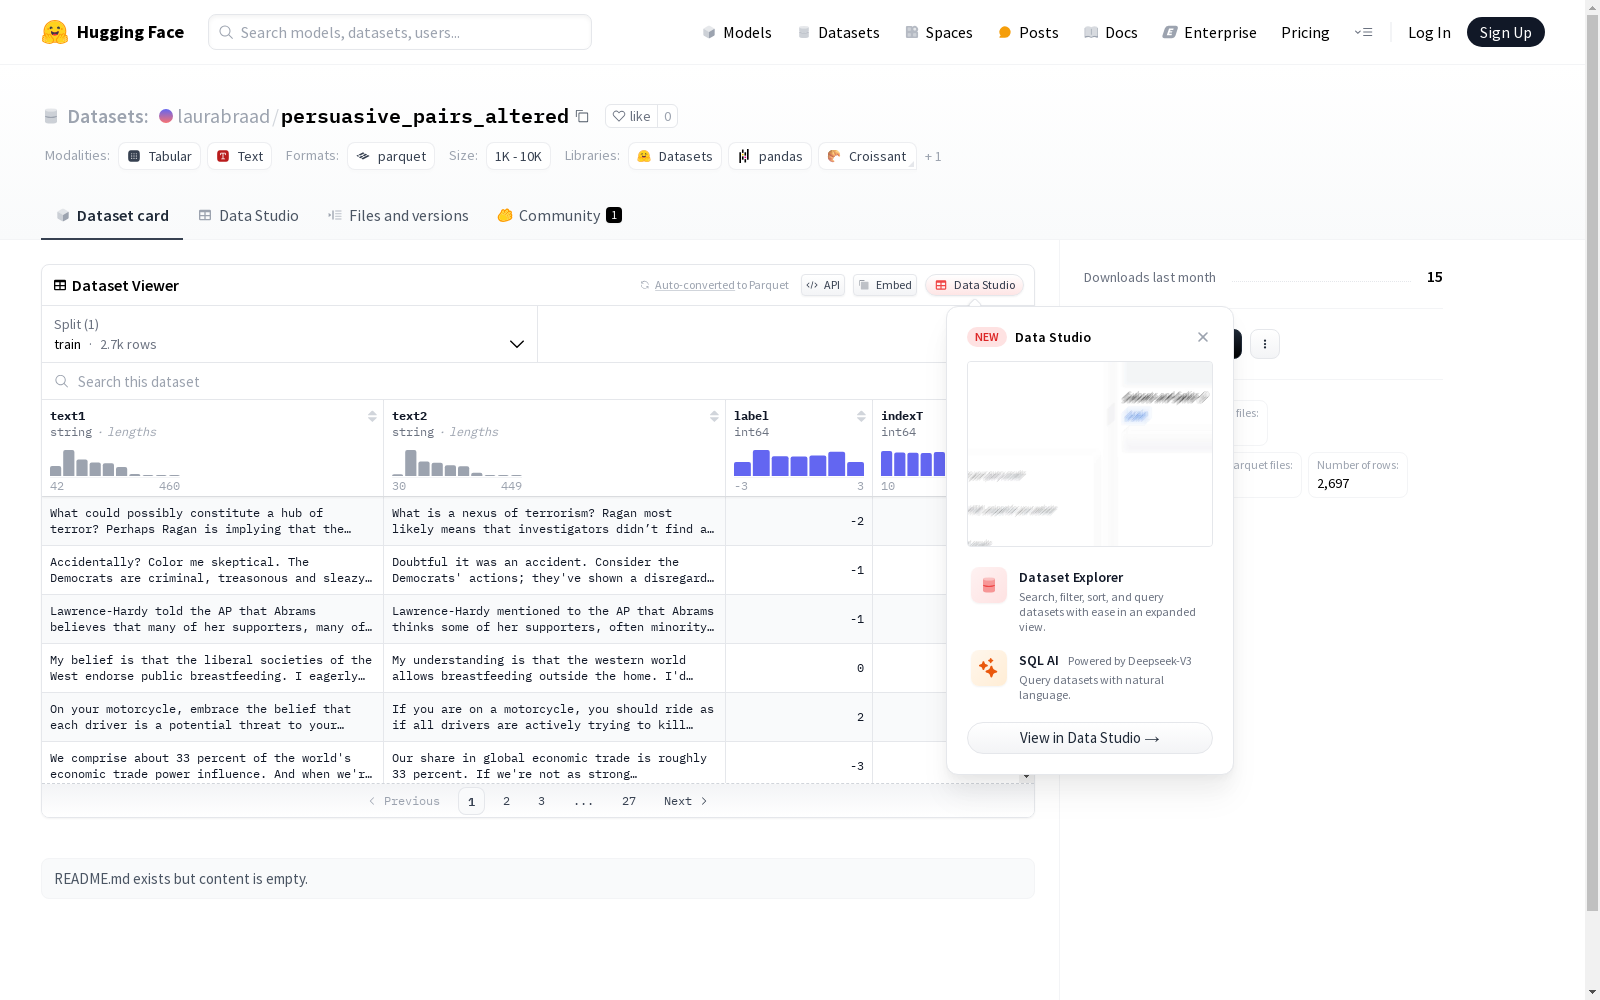The width and height of the screenshot is (1600, 1000).
Task: Click View in Data Studio button
Action: pos(1090,738)
